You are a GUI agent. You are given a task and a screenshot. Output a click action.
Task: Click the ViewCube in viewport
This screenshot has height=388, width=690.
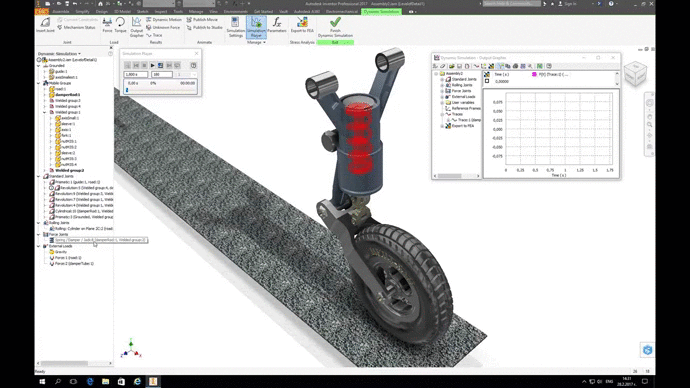(635, 73)
